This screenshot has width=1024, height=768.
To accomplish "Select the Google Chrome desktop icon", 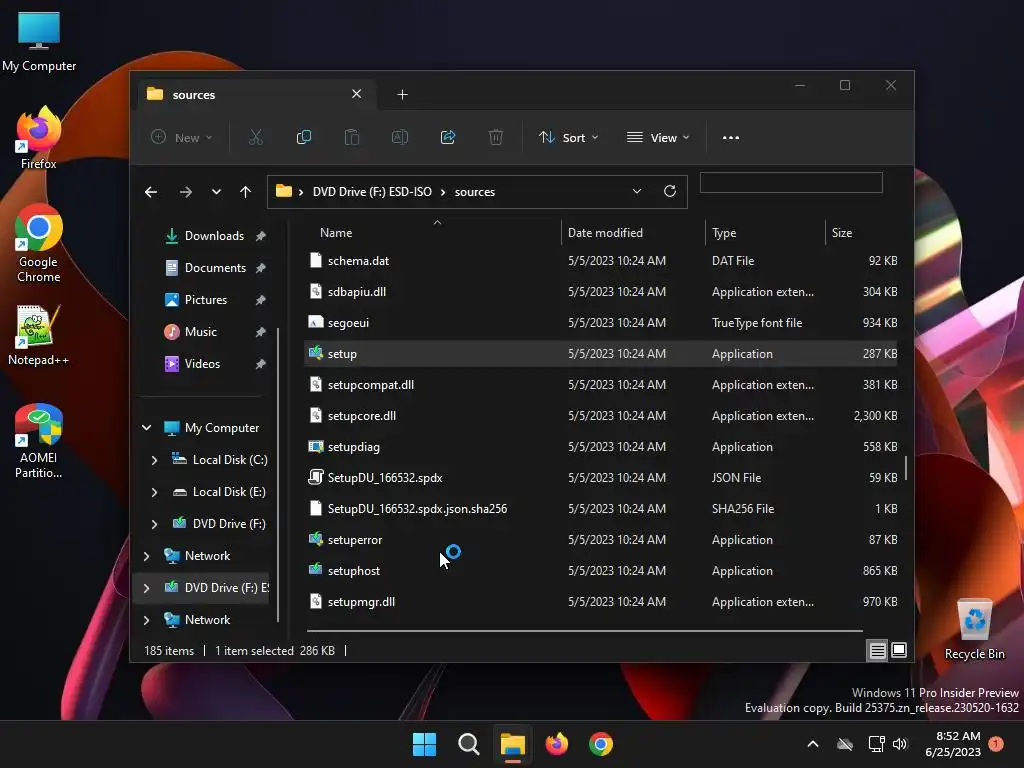I will click(39, 244).
